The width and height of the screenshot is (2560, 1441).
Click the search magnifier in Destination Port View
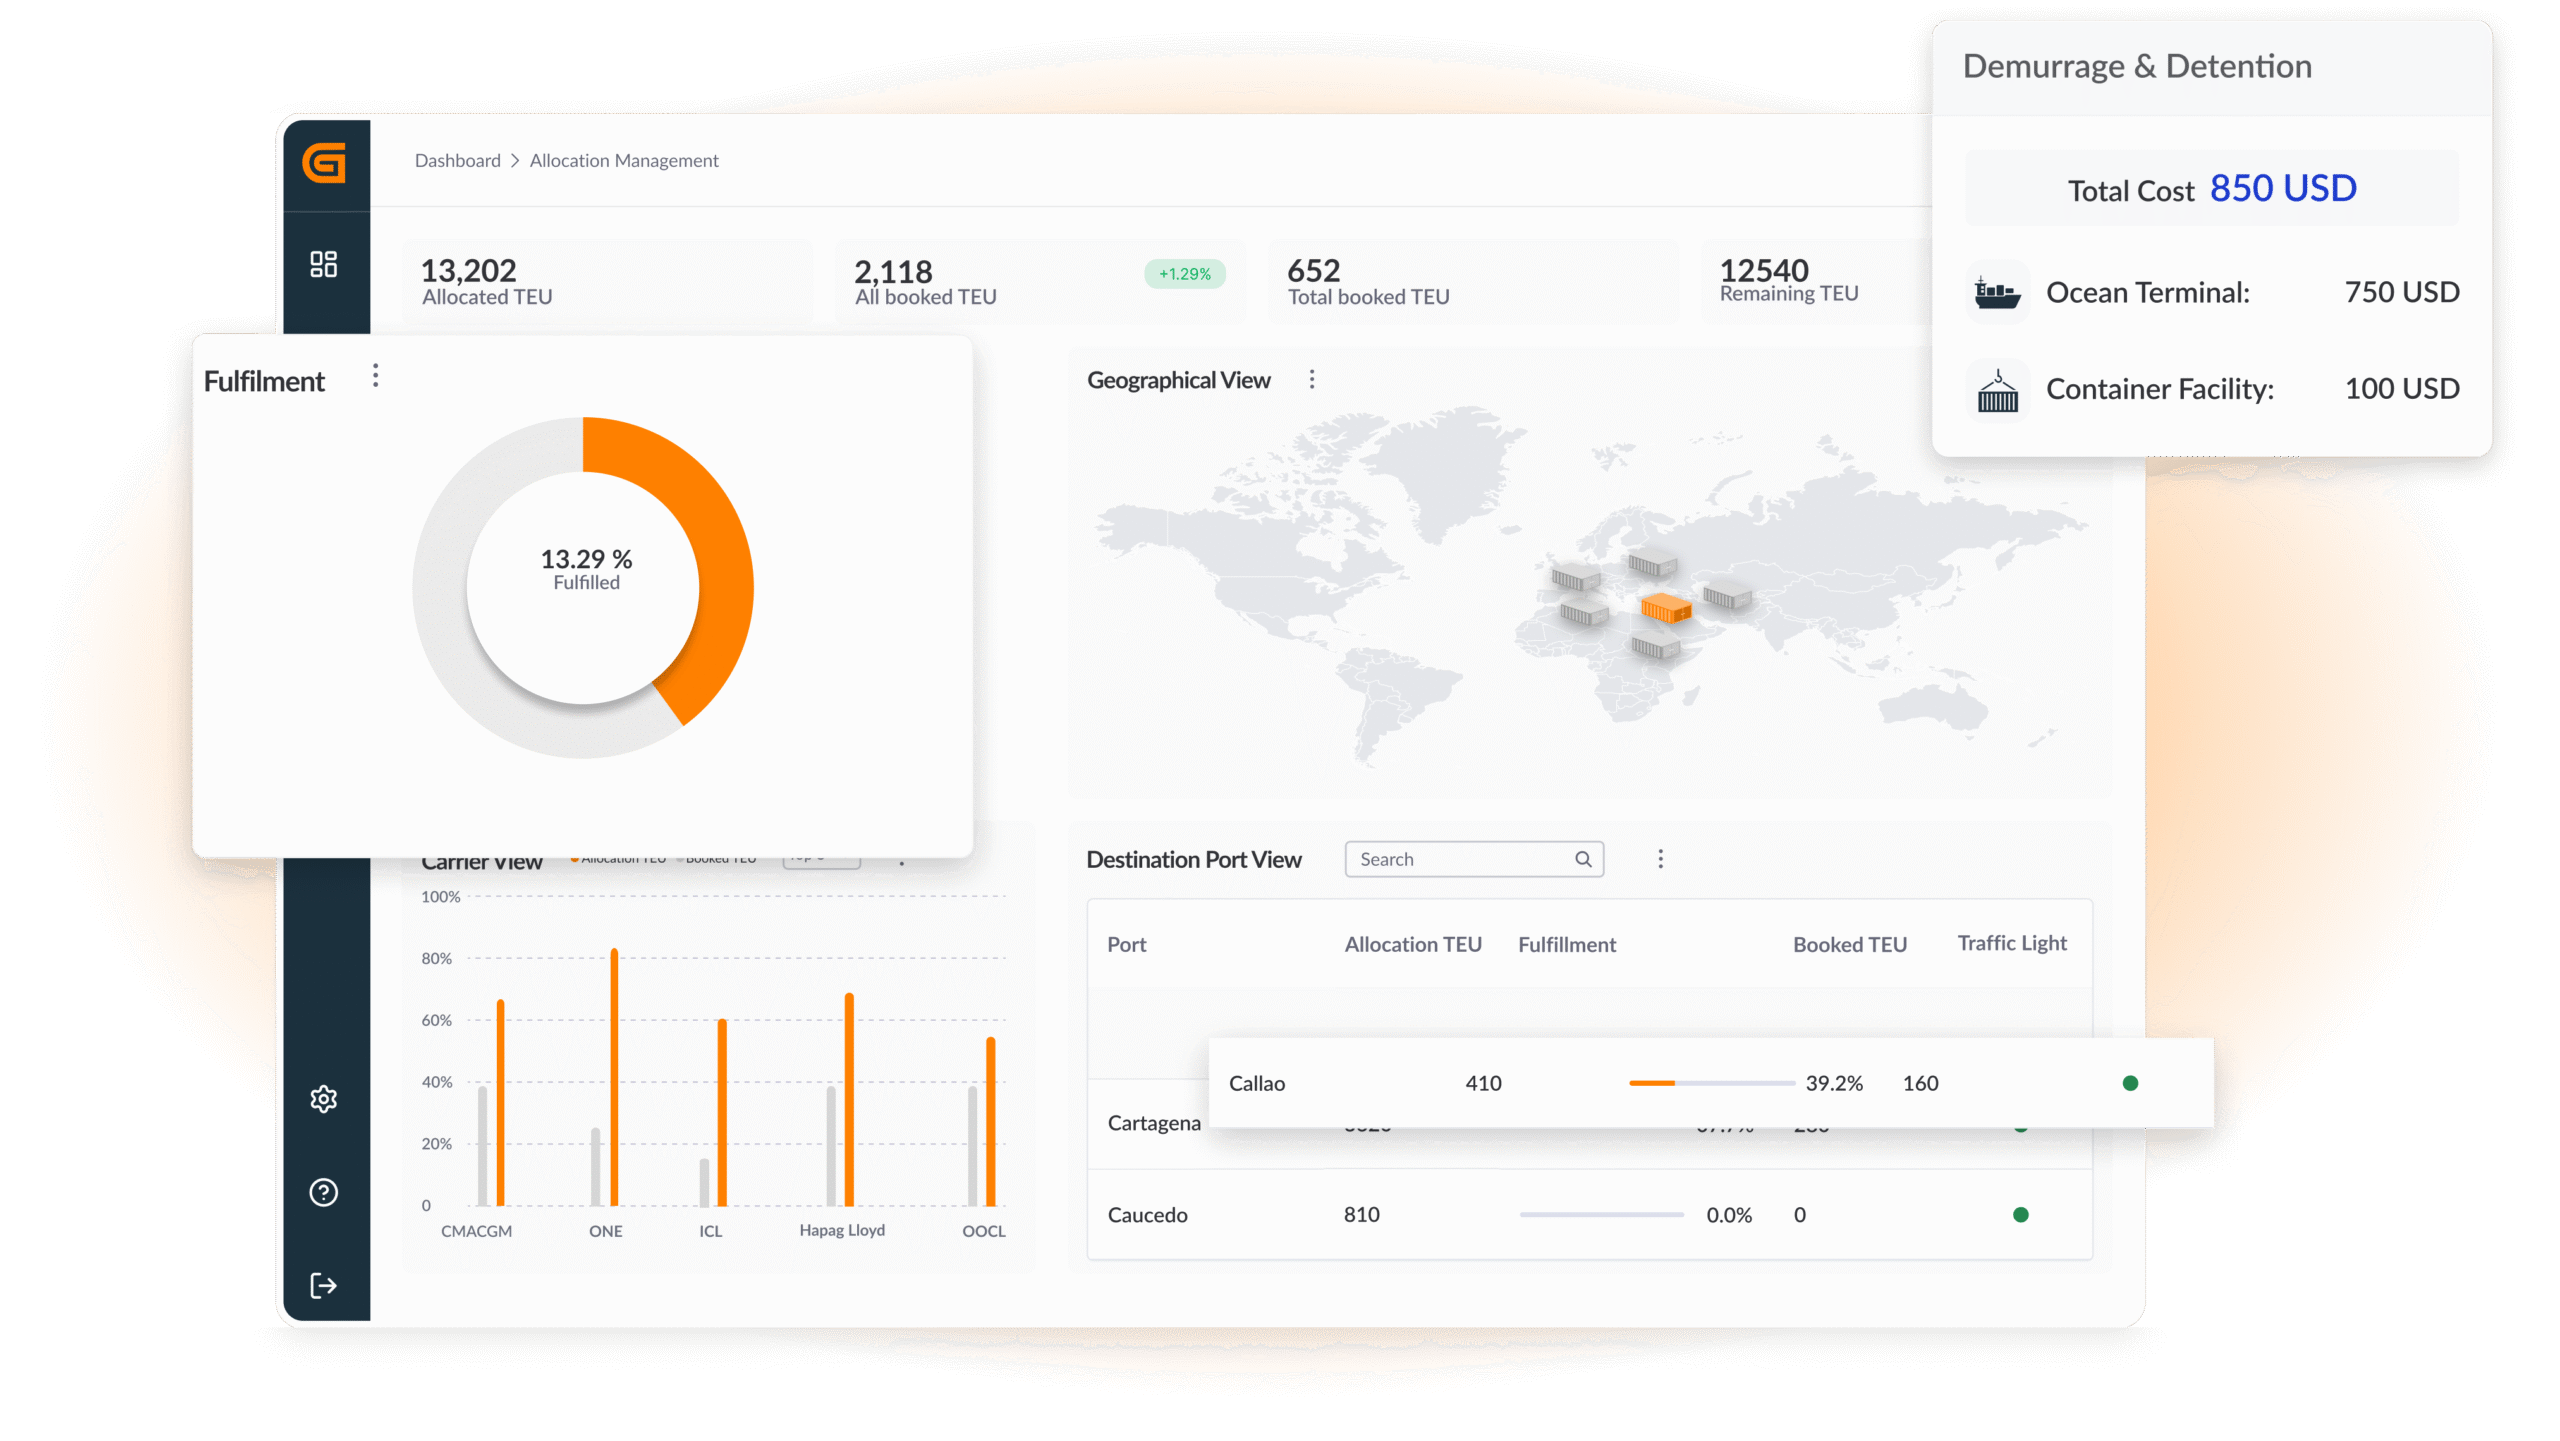[1583, 859]
